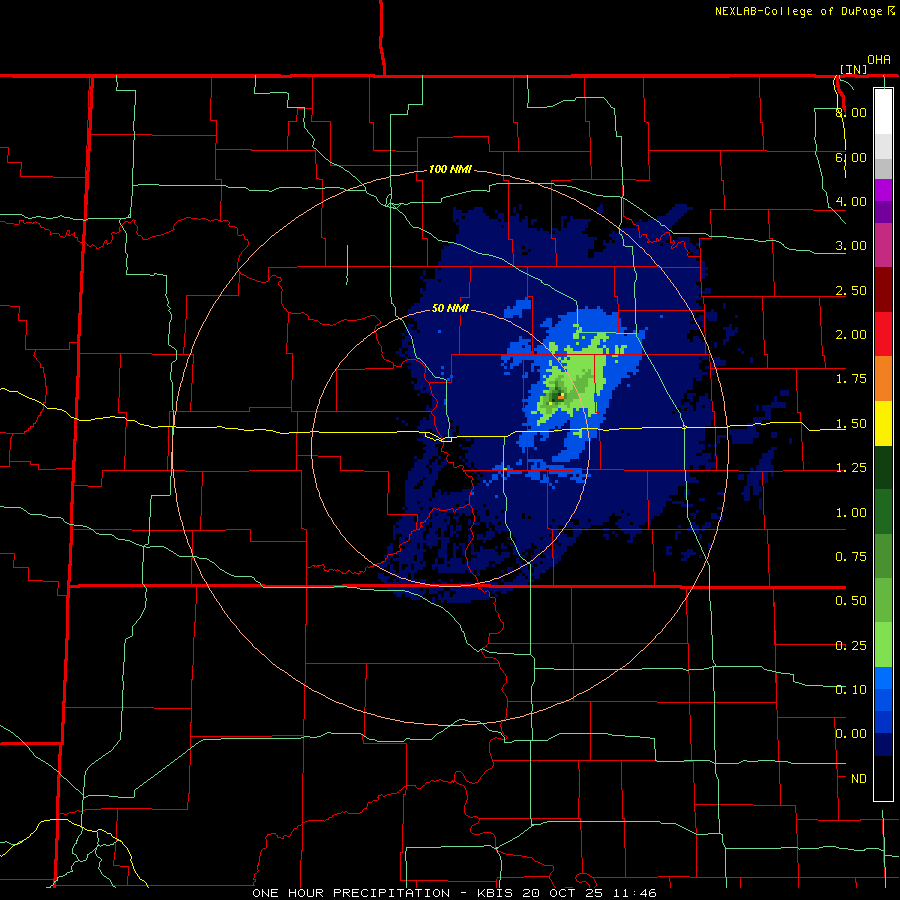
Task: Click the 0.10 legend value
Action: pos(851,690)
